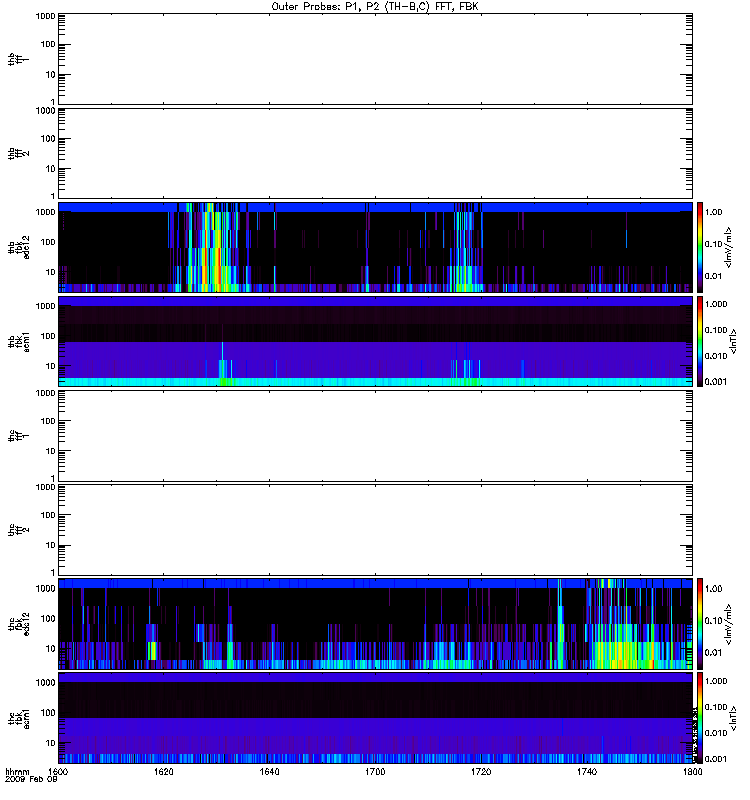Click the empty thb fff 2 plot panel
Viewport: 750px width, 800px height.
click(x=376, y=153)
